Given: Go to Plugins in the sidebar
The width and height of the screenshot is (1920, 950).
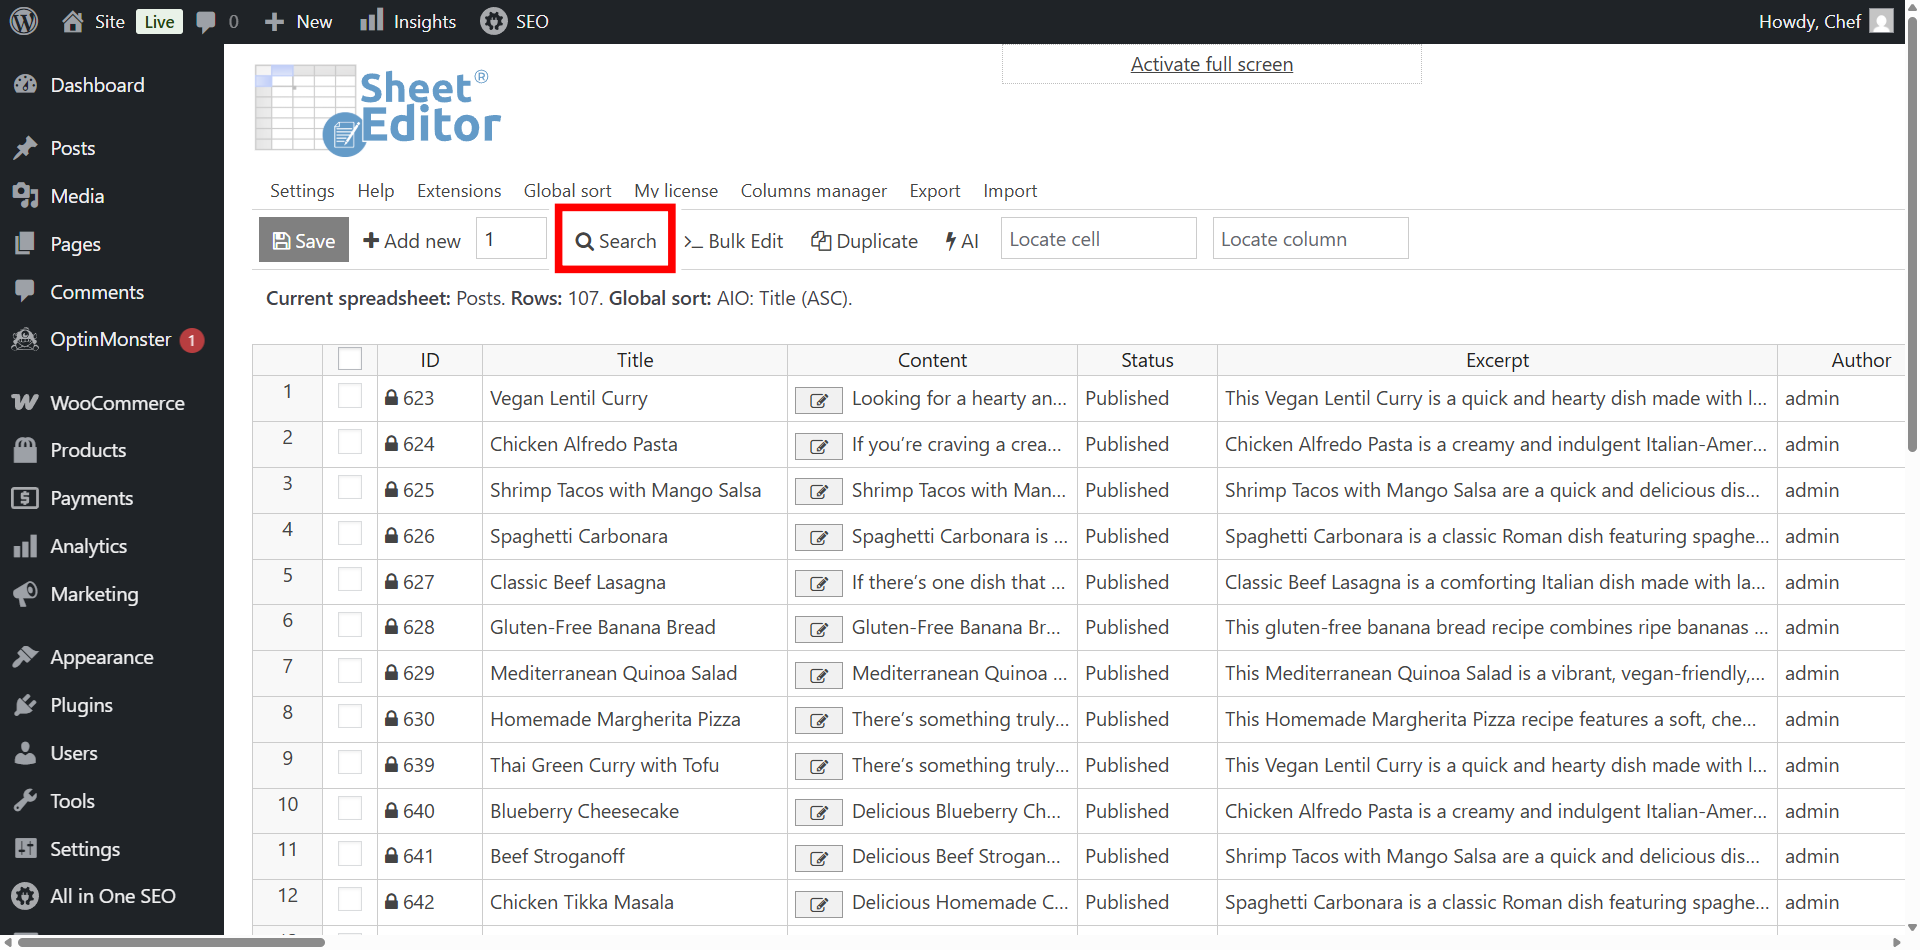Looking at the screenshot, I should click(x=81, y=705).
